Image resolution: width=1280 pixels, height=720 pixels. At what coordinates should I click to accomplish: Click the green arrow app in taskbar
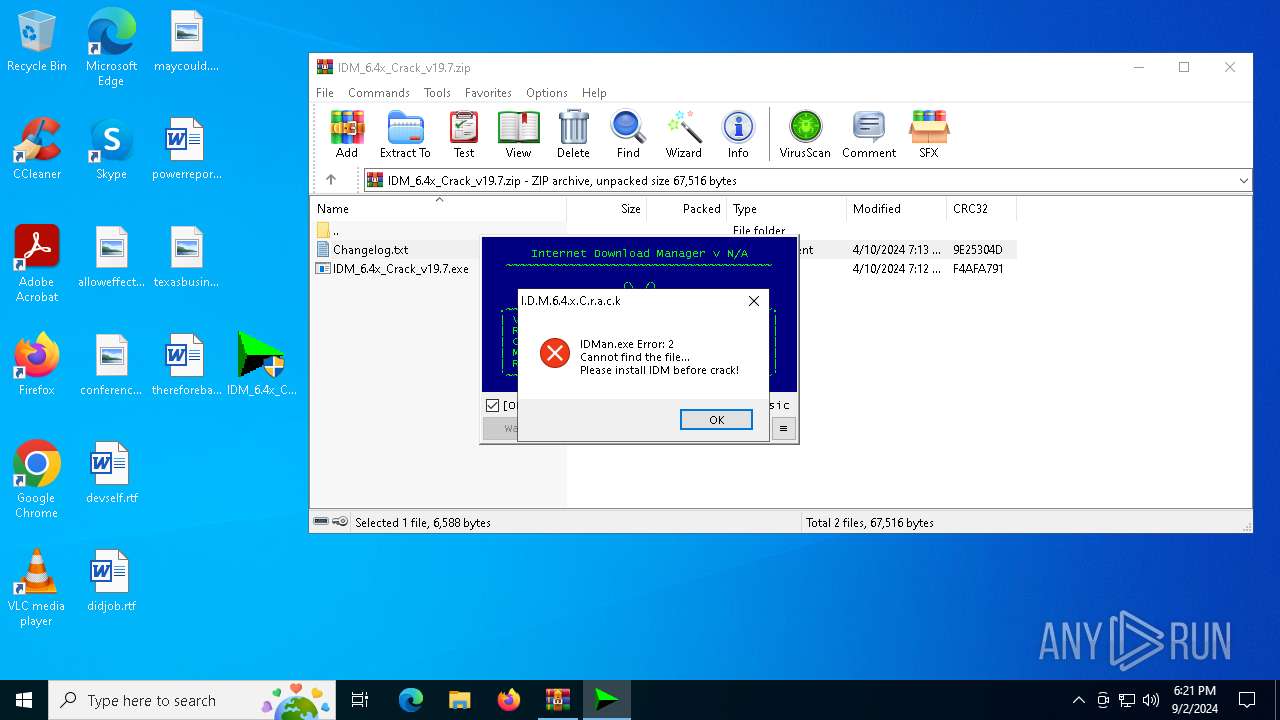(x=607, y=700)
